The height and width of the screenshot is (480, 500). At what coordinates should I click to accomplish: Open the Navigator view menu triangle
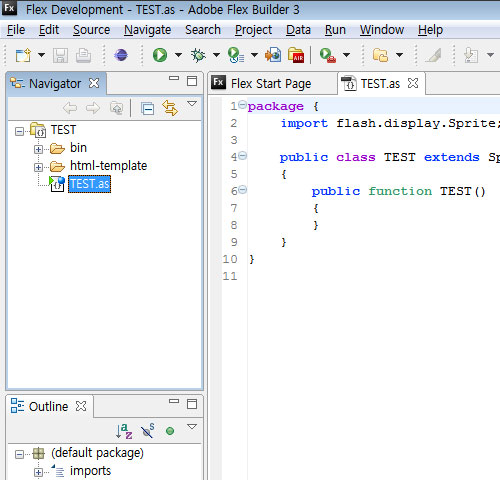click(192, 104)
